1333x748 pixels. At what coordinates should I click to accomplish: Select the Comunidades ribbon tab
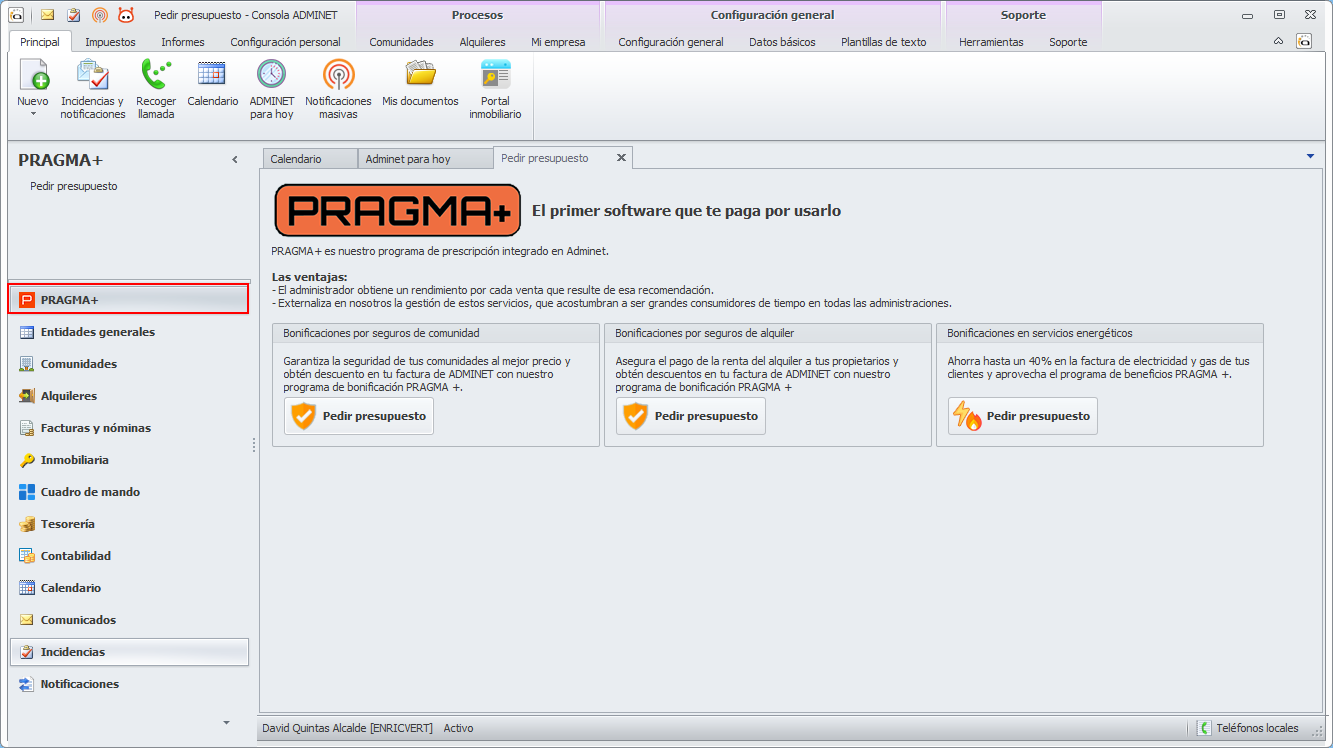click(x=401, y=42)
